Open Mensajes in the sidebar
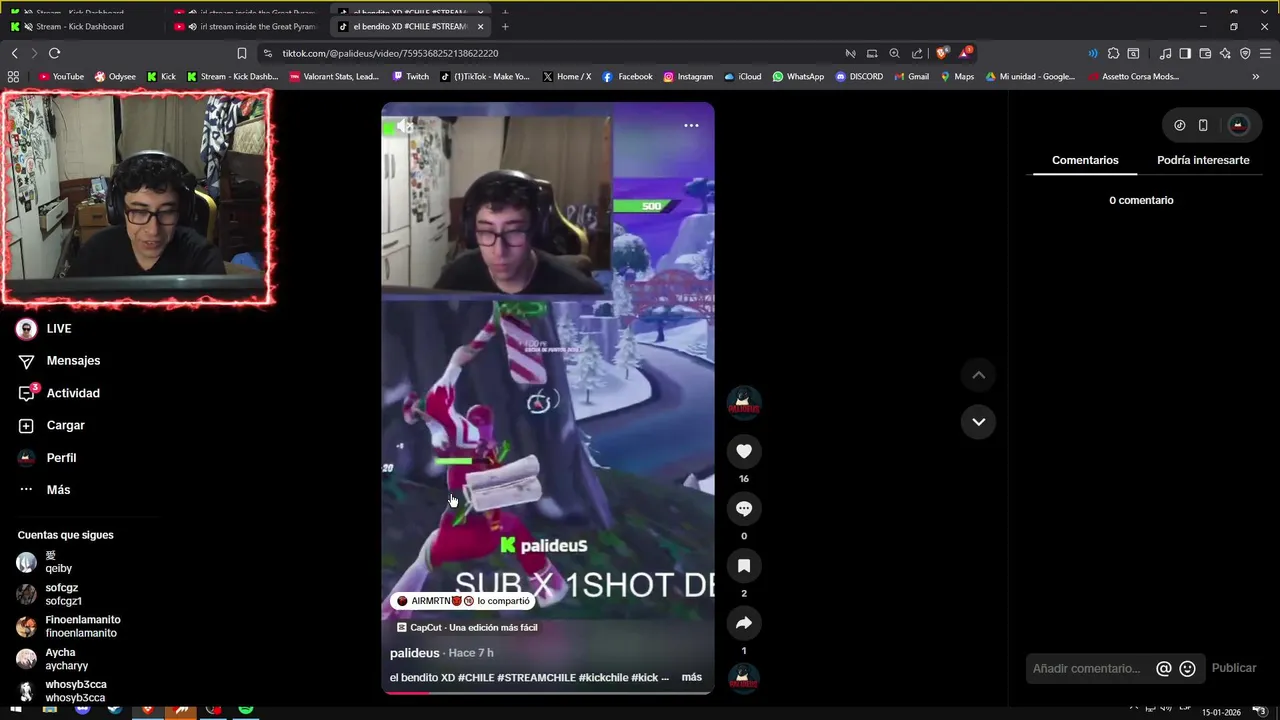 click(60, 361)
